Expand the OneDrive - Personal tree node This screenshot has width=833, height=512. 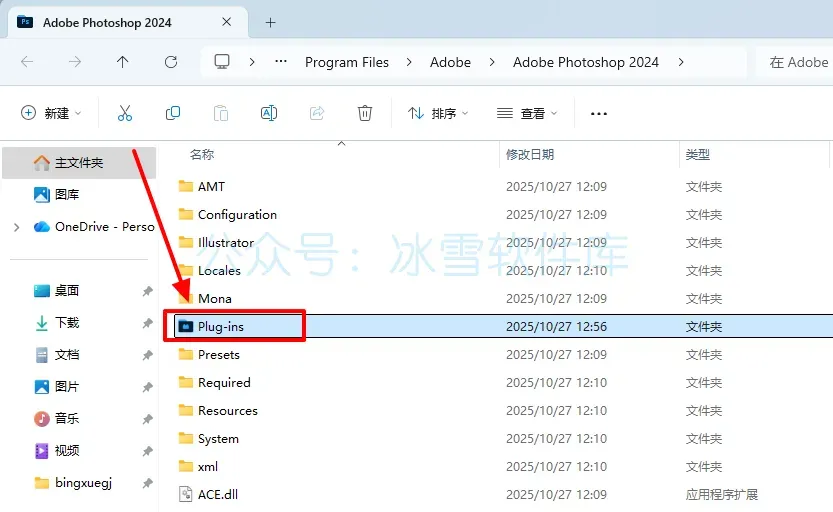(16, 227)
